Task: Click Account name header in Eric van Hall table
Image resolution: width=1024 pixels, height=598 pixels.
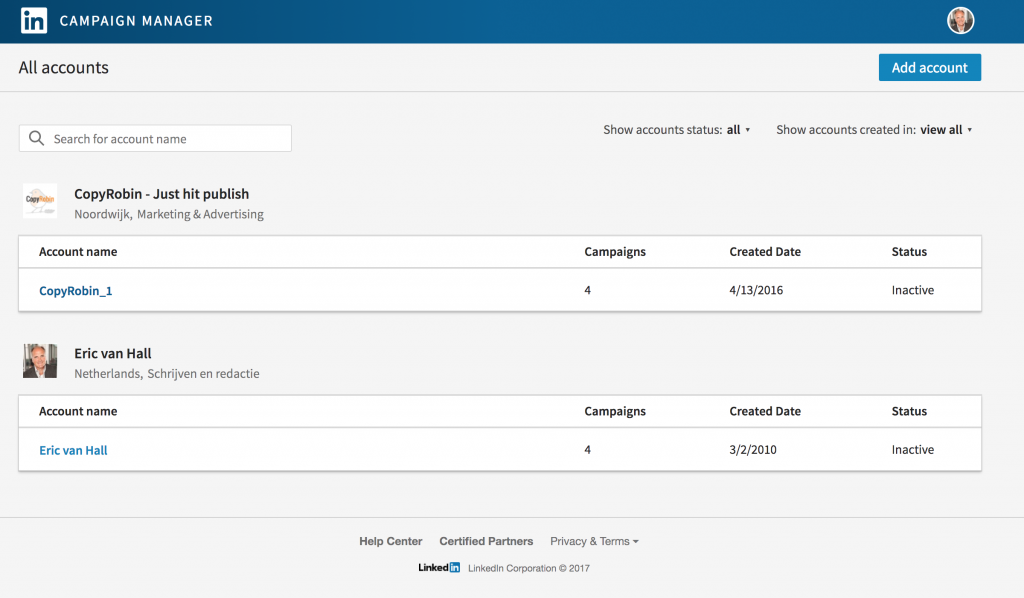Action: (78, 411)
